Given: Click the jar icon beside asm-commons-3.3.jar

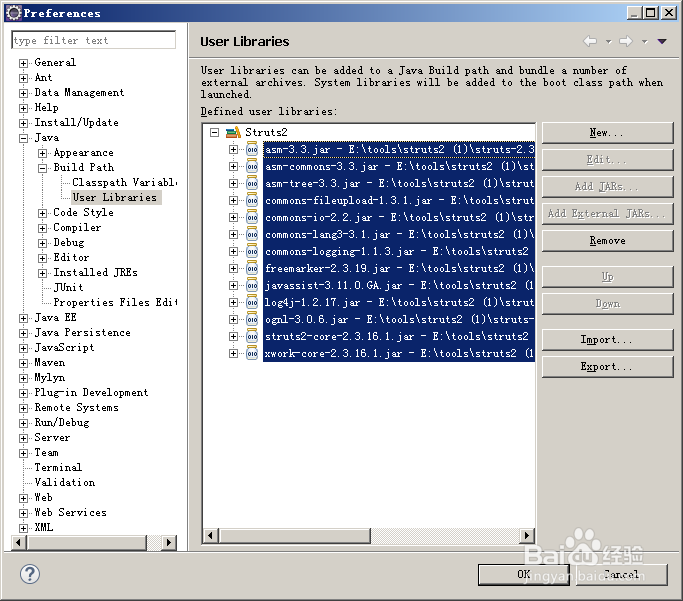Looking at the screenshot, I should pos(252,166).
